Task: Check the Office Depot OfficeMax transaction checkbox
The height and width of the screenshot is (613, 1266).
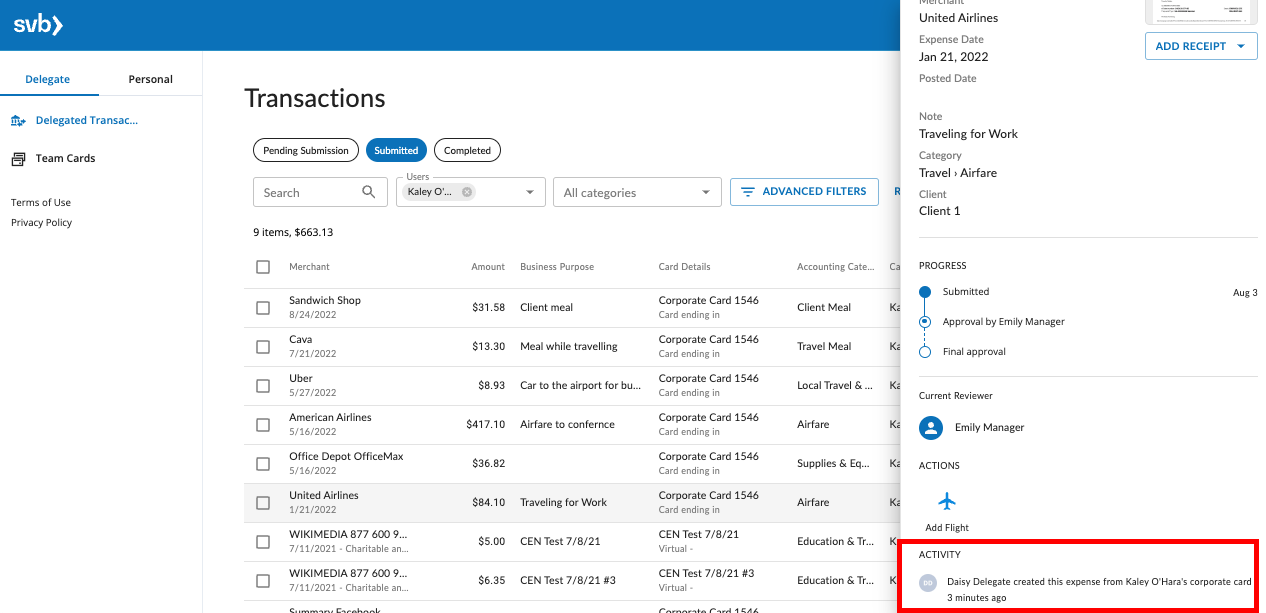Action: point(263,464)
